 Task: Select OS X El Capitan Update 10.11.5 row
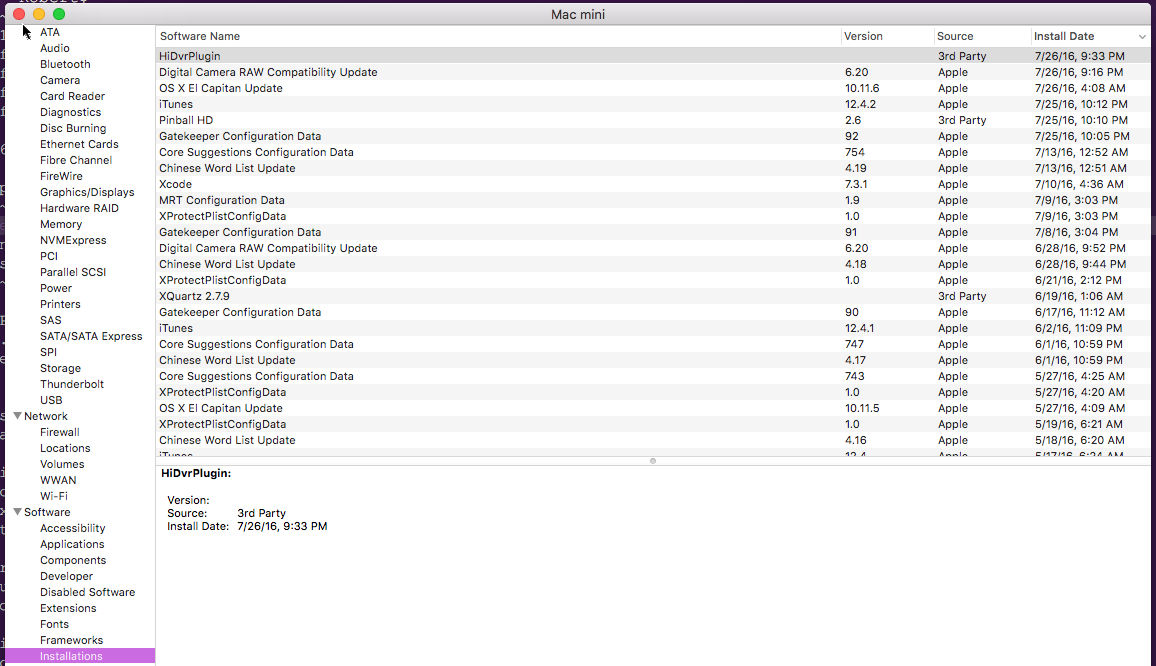tap(653, 408)
